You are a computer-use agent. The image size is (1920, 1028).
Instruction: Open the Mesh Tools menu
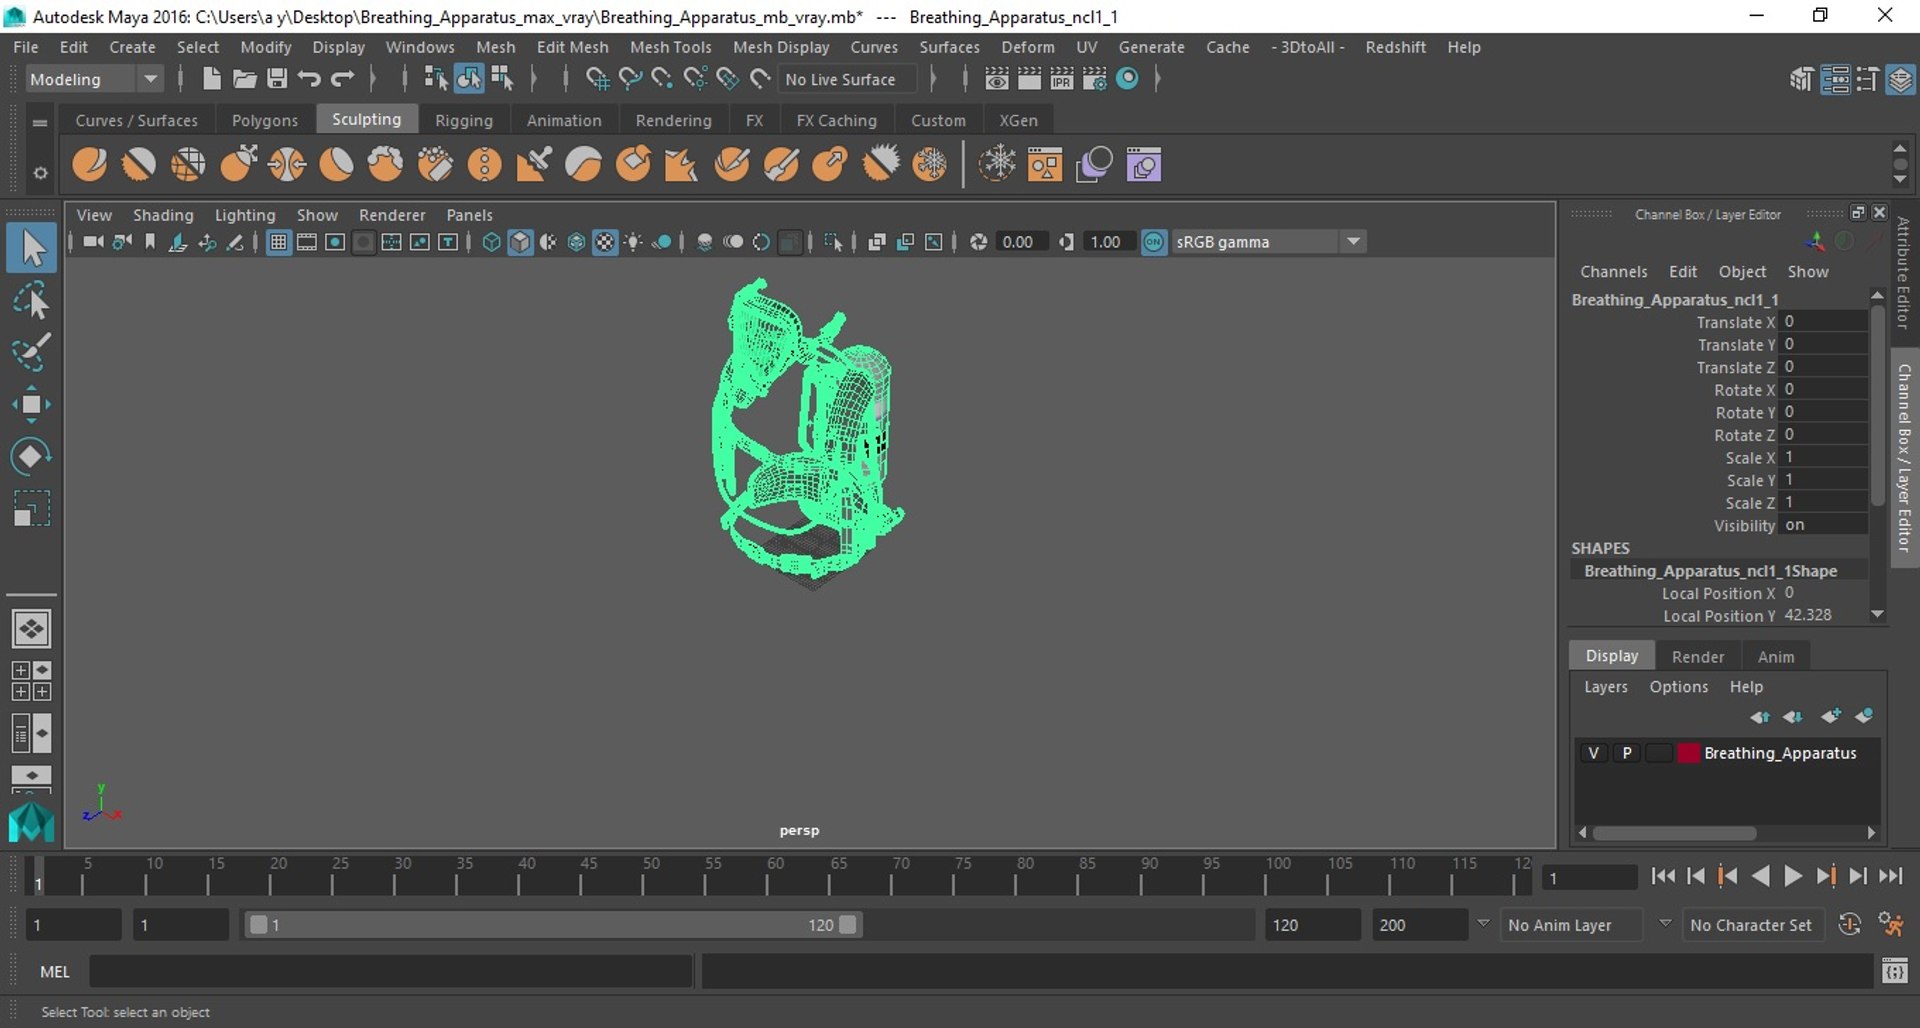(x=670, y=47)
